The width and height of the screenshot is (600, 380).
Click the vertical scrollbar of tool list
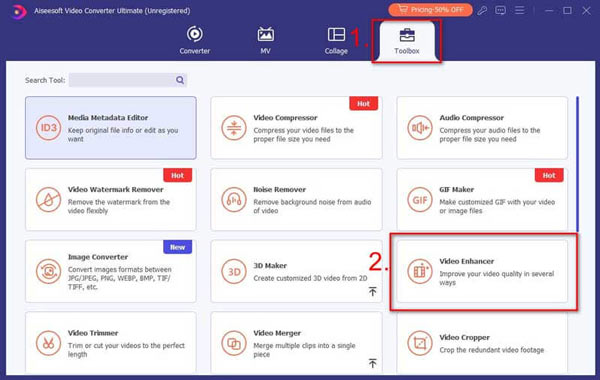(577, 164)
